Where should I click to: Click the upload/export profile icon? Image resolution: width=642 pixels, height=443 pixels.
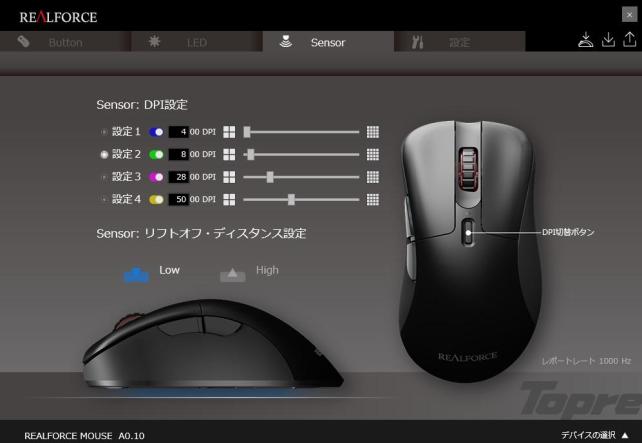(629, 40)
